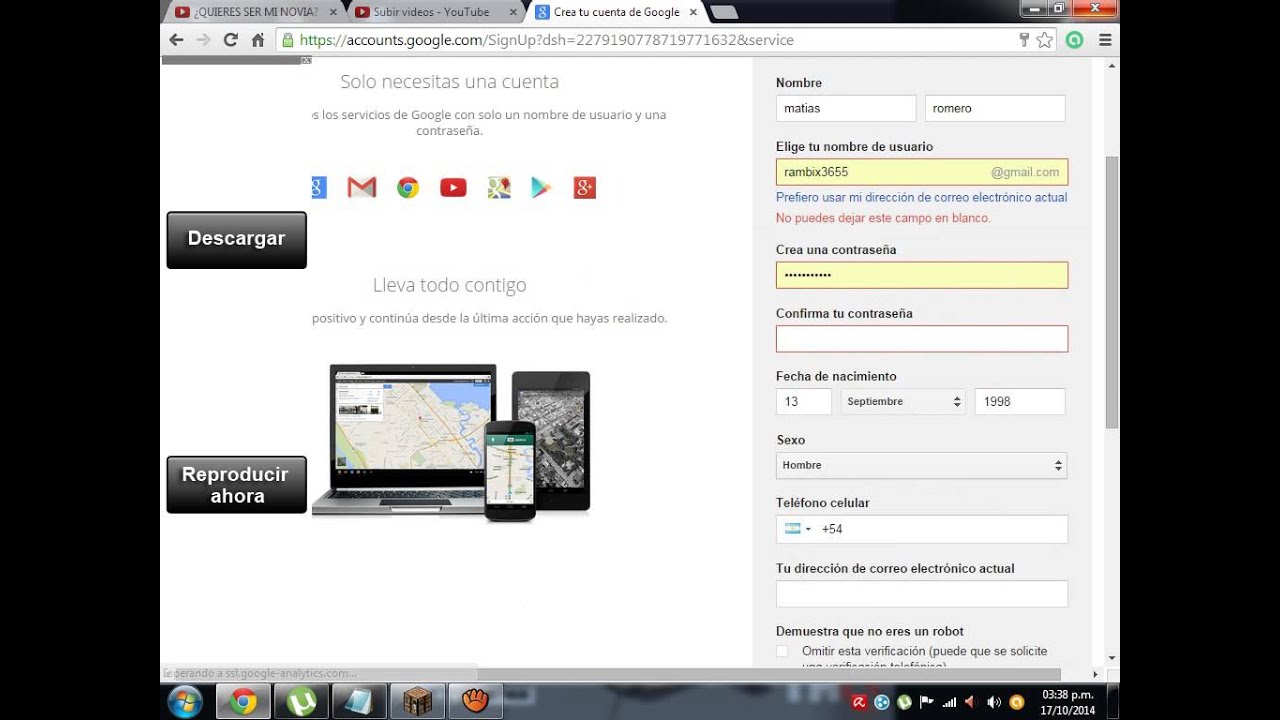This screenshot has width=1280, height=720.
Task: Click 'No puedes dejar este campo en blanco' error
Action: (x=883, y=218)
